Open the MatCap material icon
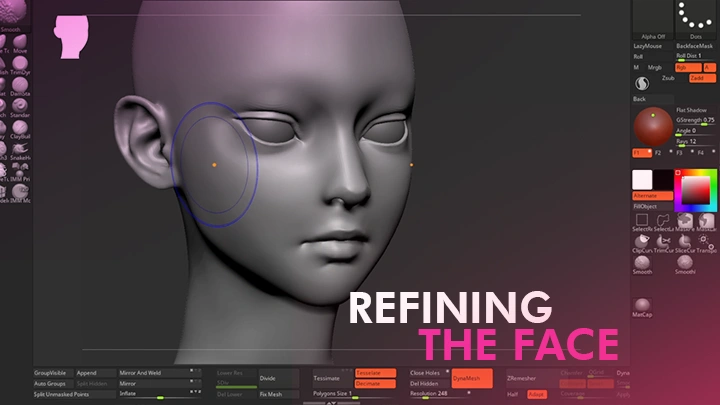Image resolution: width=720 pixels, height=405 pixels. tap(642, 308)
